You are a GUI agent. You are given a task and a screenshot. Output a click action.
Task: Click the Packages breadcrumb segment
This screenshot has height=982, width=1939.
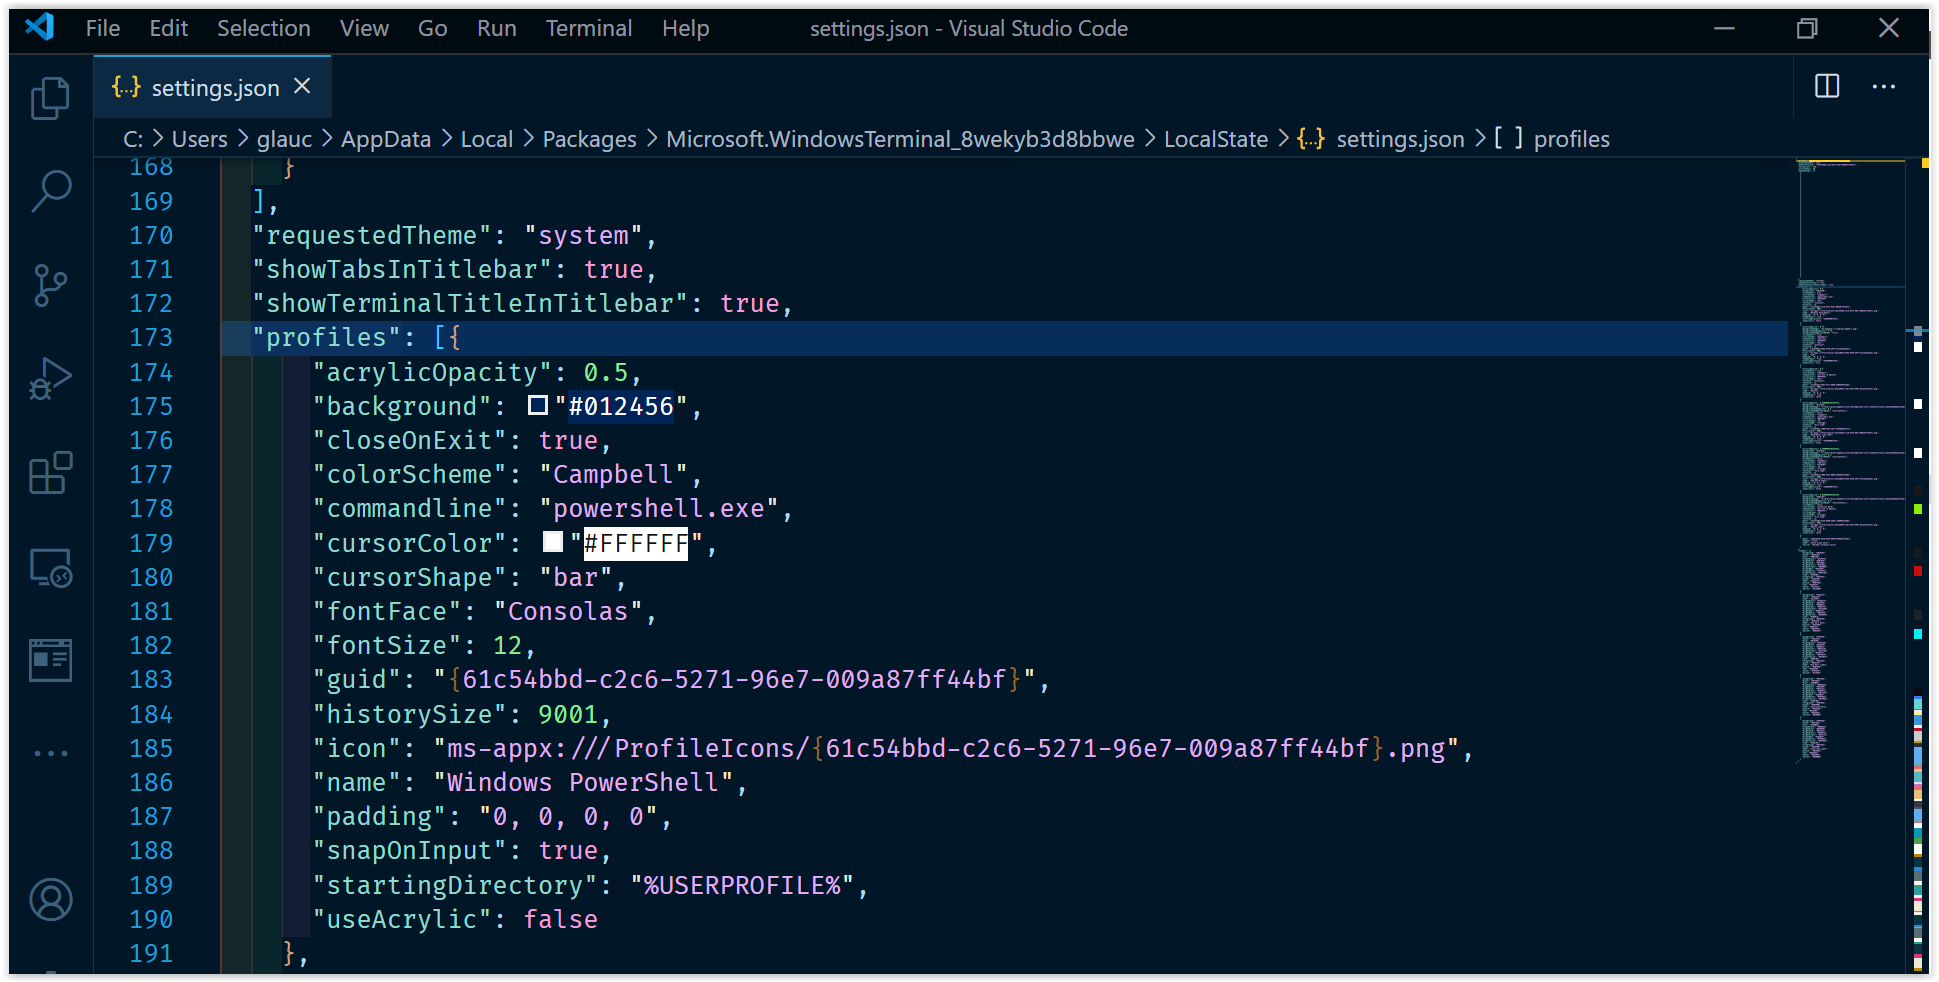pyautogui.click(x=589, y=139)
